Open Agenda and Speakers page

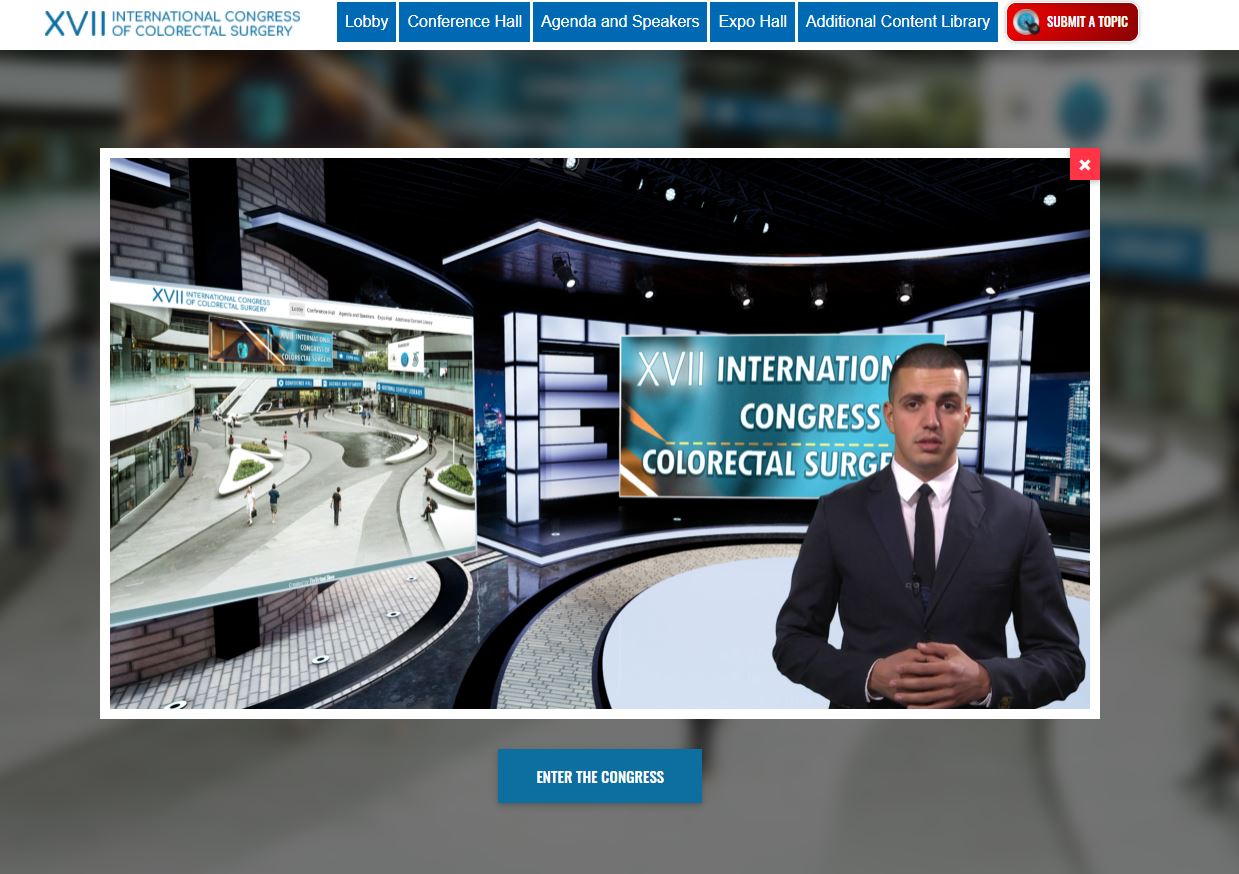(620, 22)
